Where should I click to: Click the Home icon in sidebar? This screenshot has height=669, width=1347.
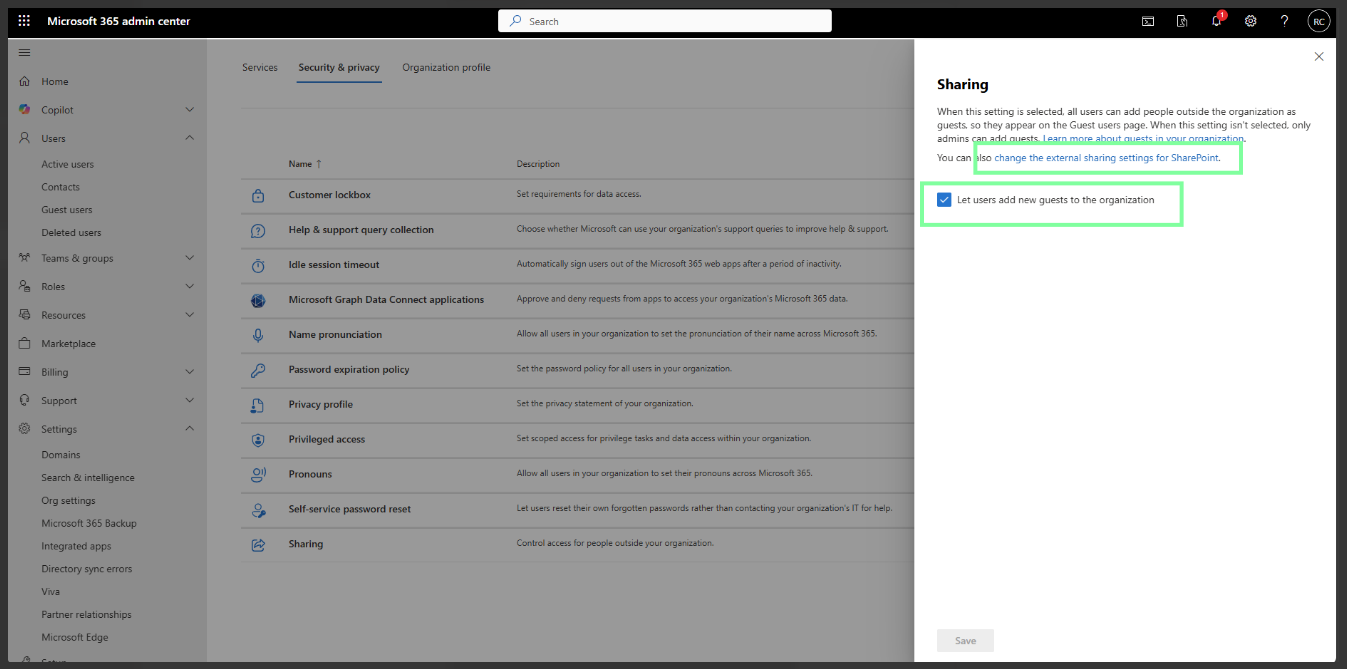24,81
